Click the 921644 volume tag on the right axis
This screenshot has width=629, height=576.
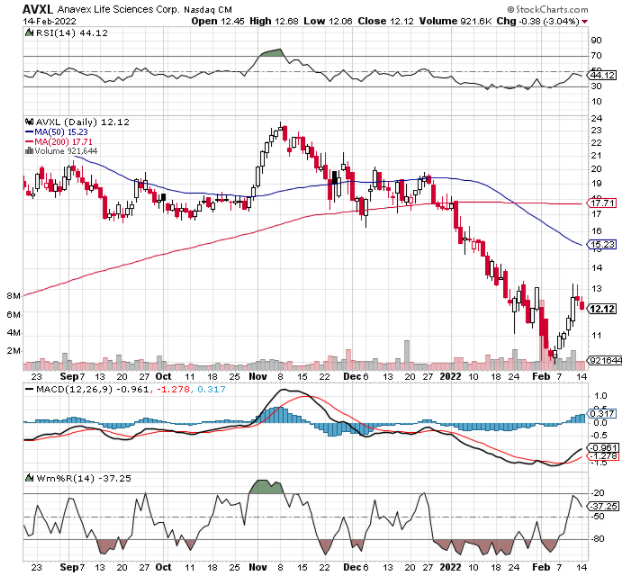605,361
